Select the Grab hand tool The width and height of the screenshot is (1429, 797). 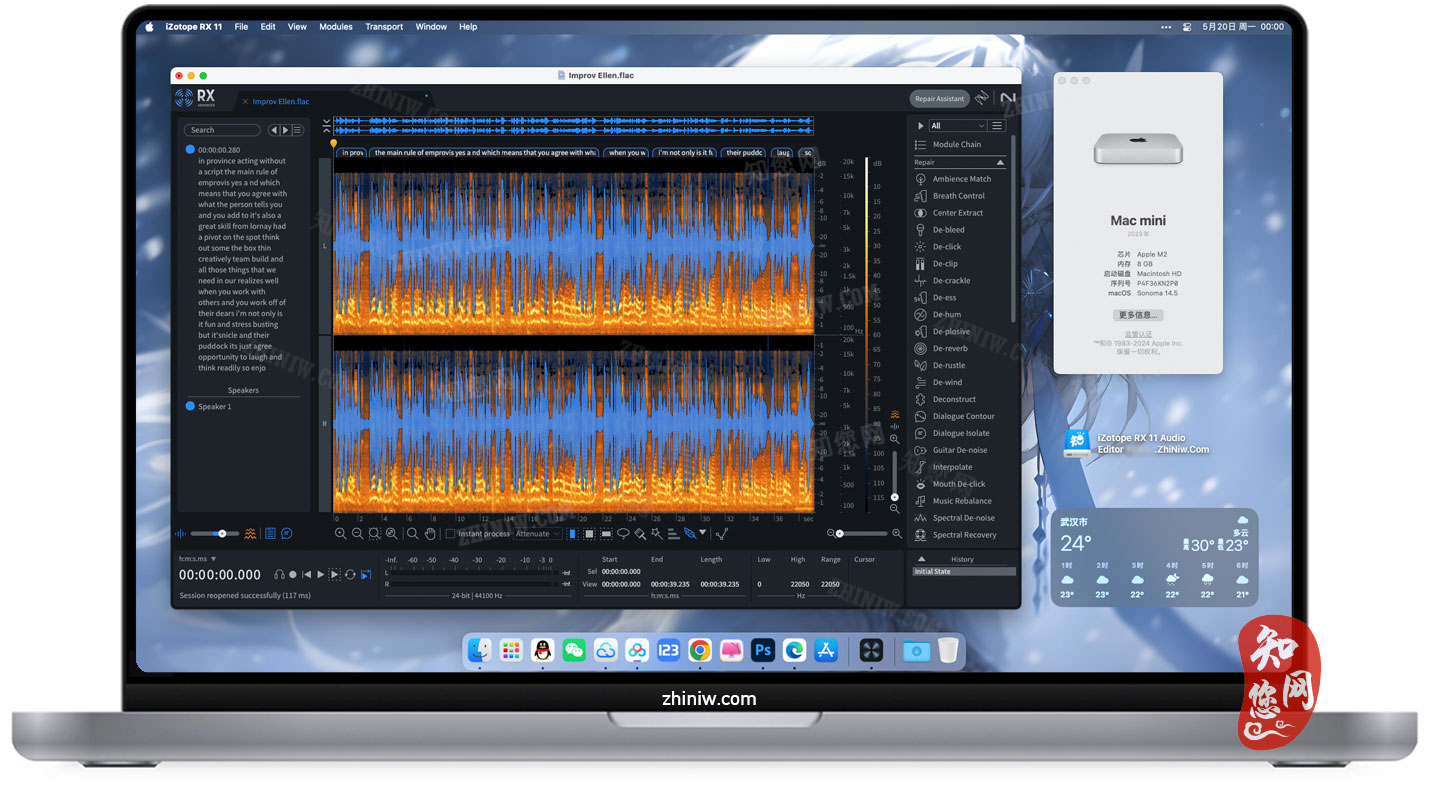429,534
